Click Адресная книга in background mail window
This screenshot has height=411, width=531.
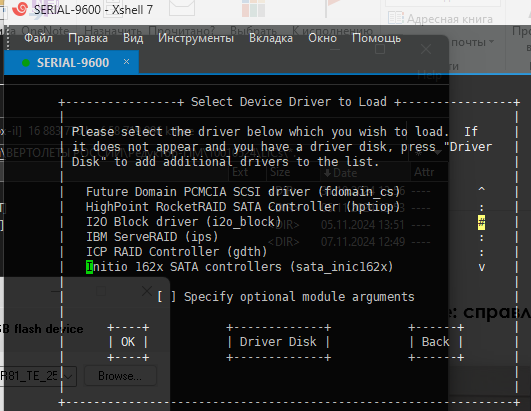[450, 19]
